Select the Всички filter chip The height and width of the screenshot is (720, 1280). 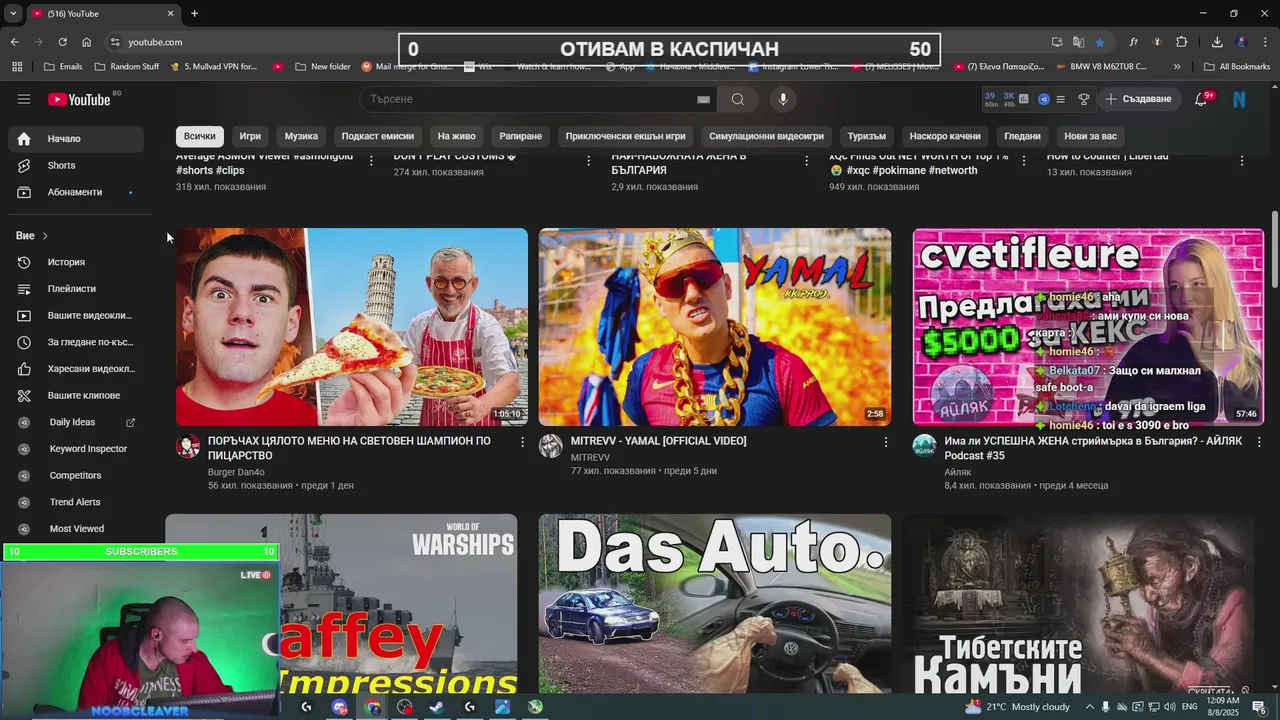pos(200,136)
